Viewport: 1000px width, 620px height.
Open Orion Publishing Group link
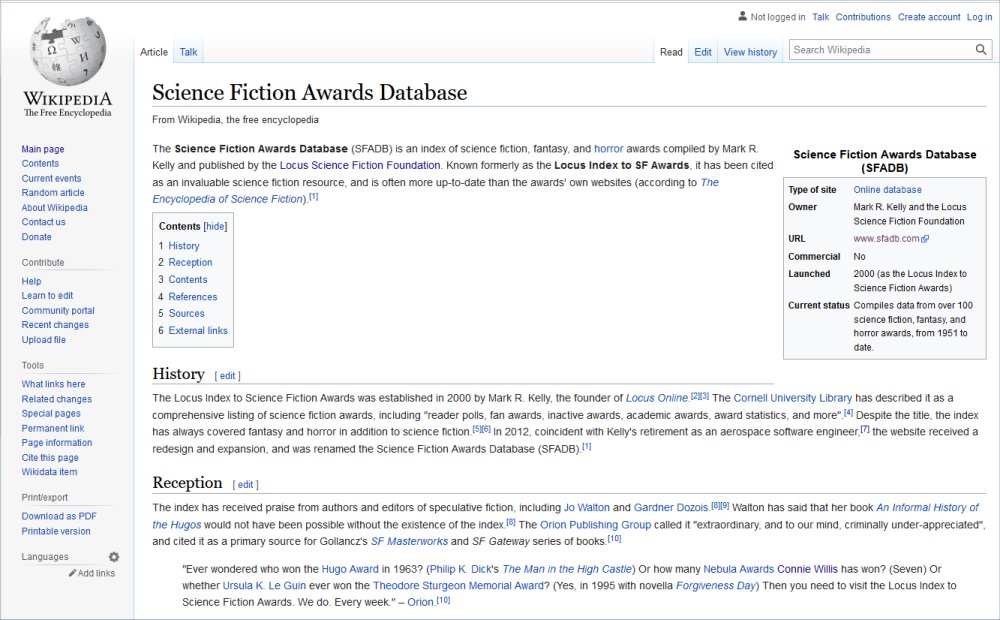(596, 525)
